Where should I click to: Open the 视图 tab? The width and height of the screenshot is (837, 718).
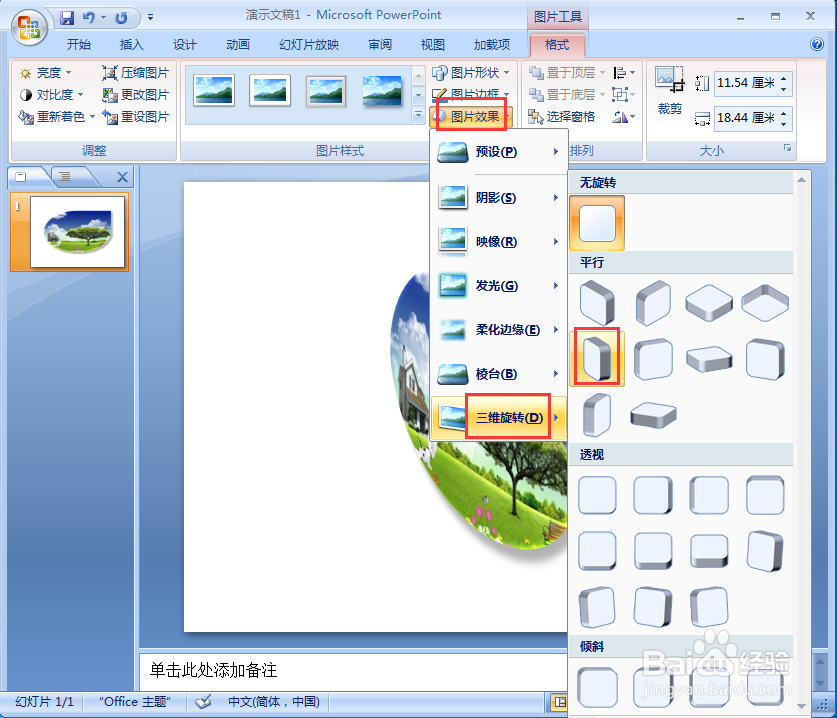pos(432,45)
